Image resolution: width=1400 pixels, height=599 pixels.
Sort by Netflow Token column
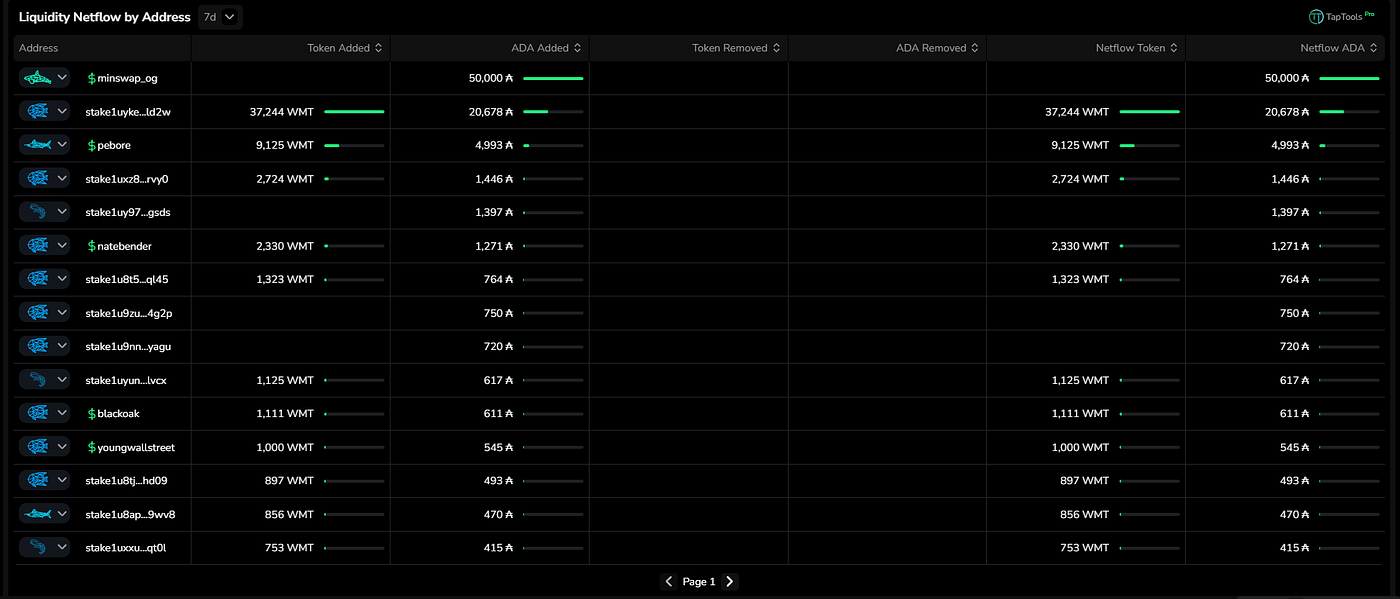click(x=1174, y=48)
